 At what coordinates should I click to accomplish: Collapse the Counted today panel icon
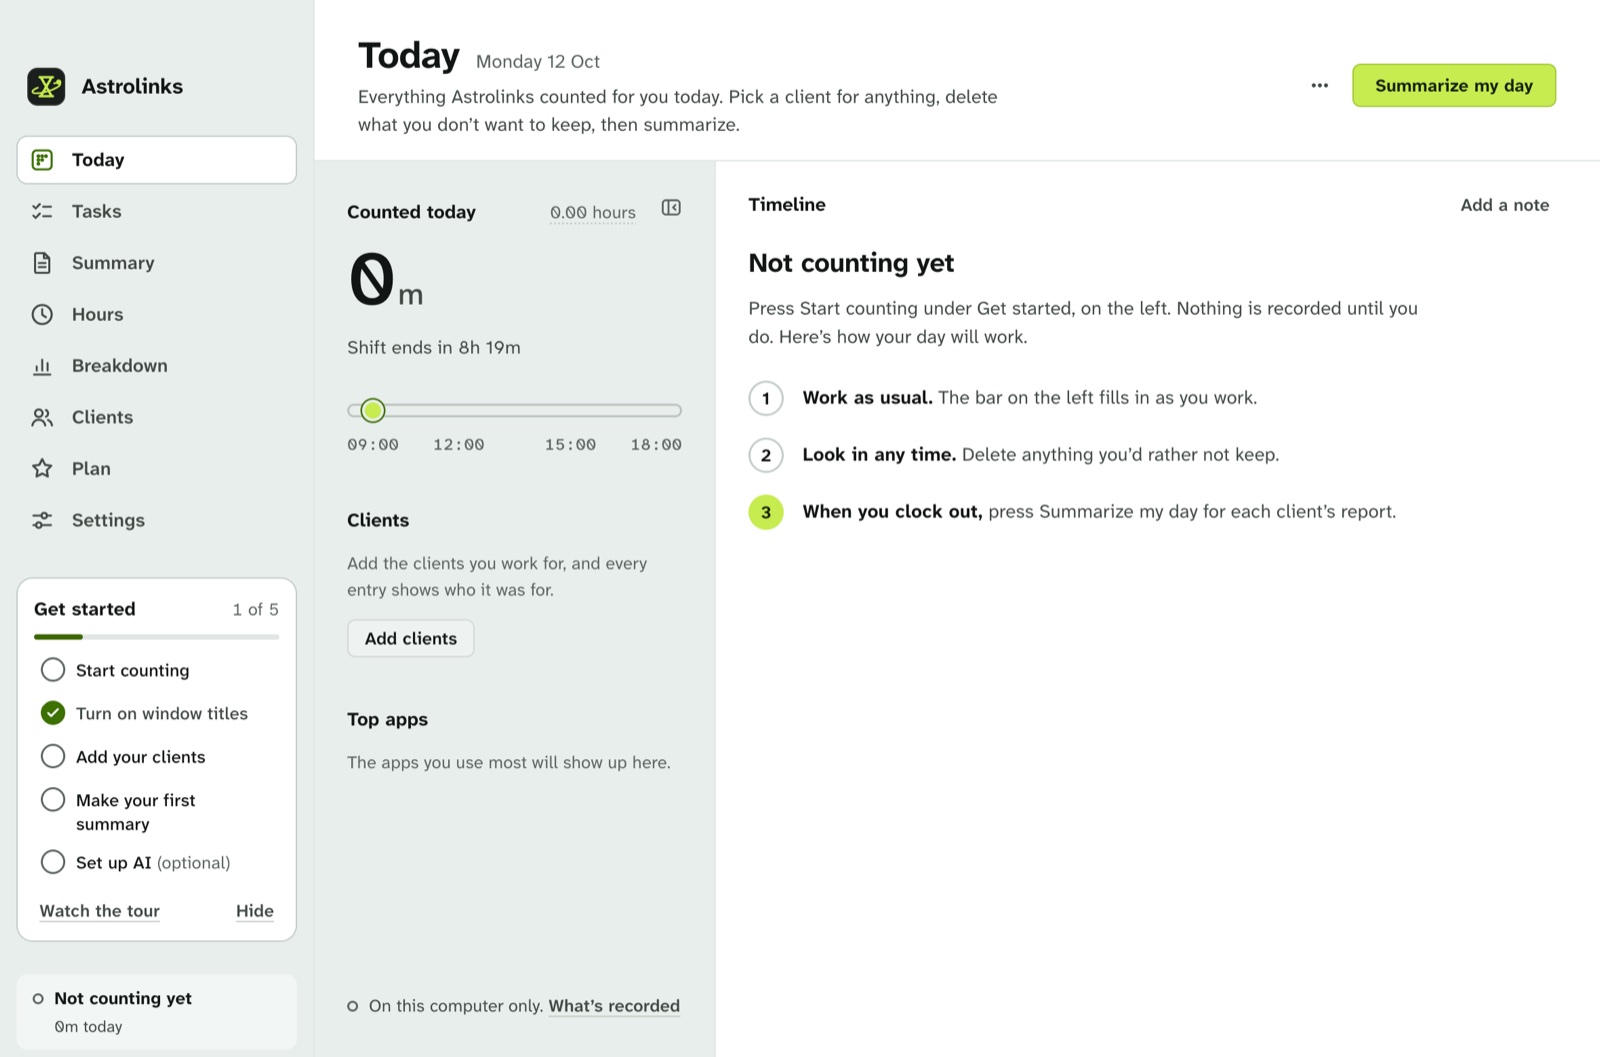click(x=671, y=208)
